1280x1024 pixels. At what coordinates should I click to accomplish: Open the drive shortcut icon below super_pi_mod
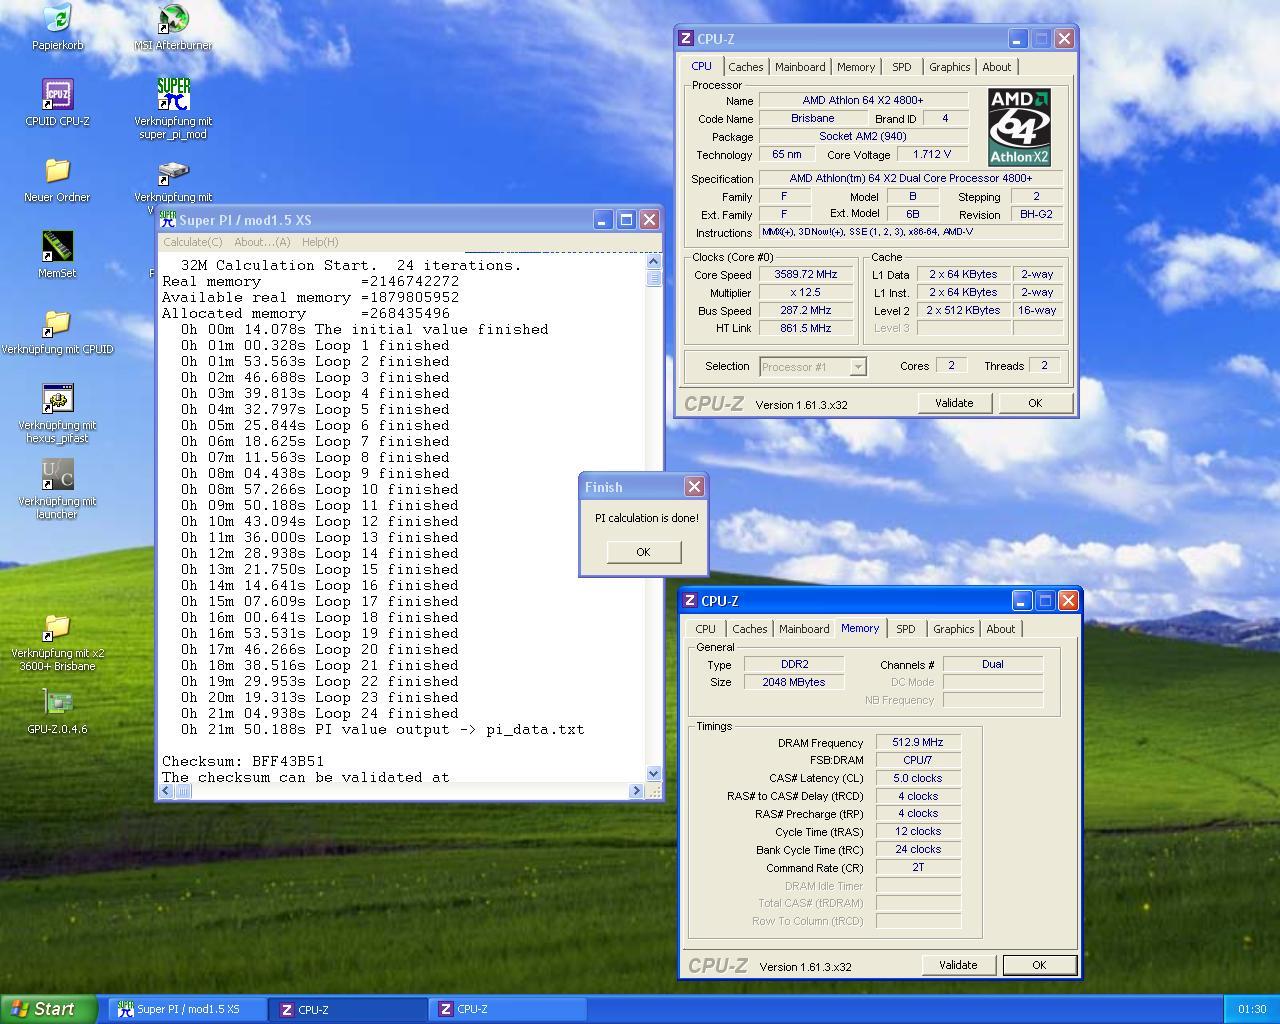click(173, 174)
